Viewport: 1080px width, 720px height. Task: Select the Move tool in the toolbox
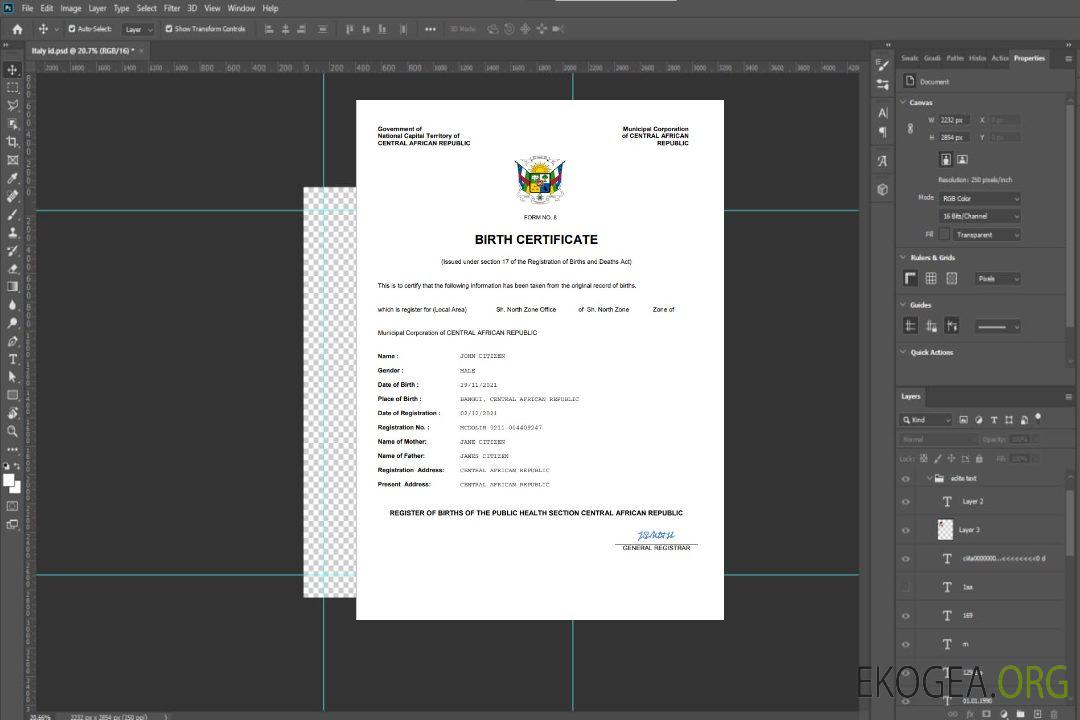tap(12, 70)
